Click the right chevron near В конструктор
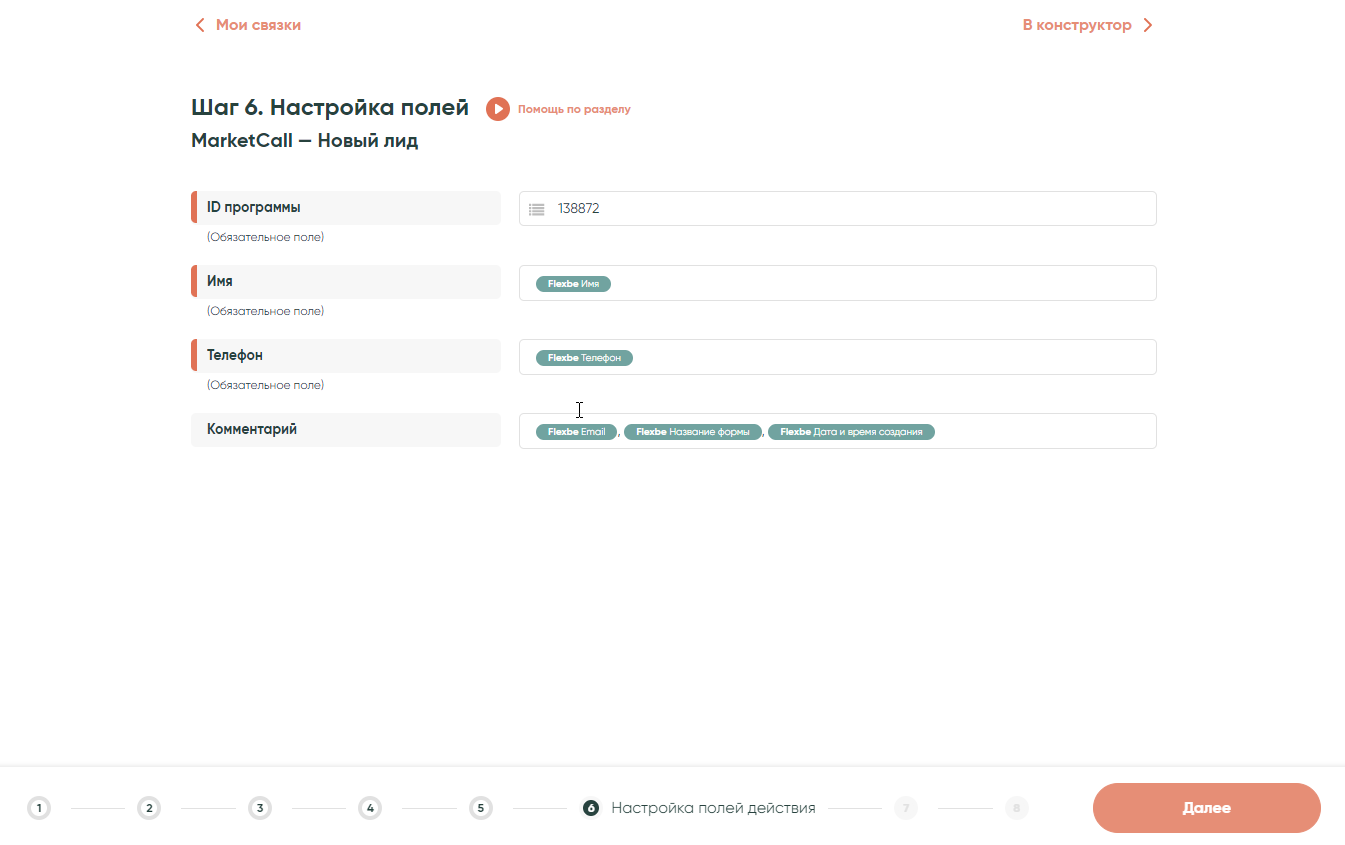1345x845 pixels. pyautogui.click(x=1147, y=25)
